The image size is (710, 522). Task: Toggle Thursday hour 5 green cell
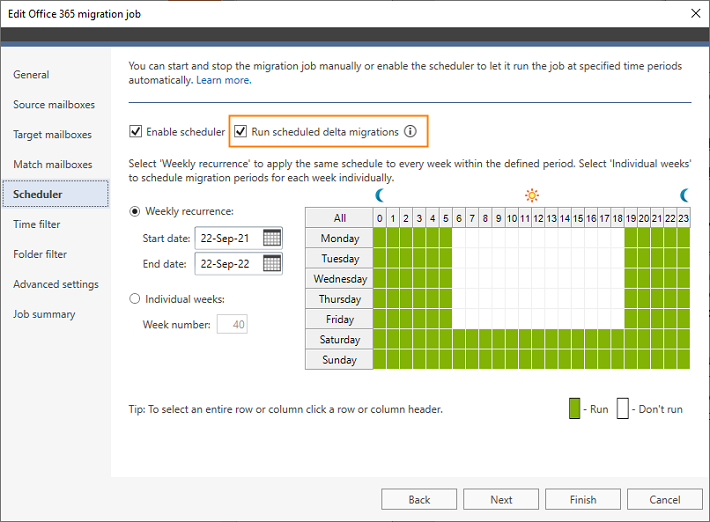coord(446,299)
